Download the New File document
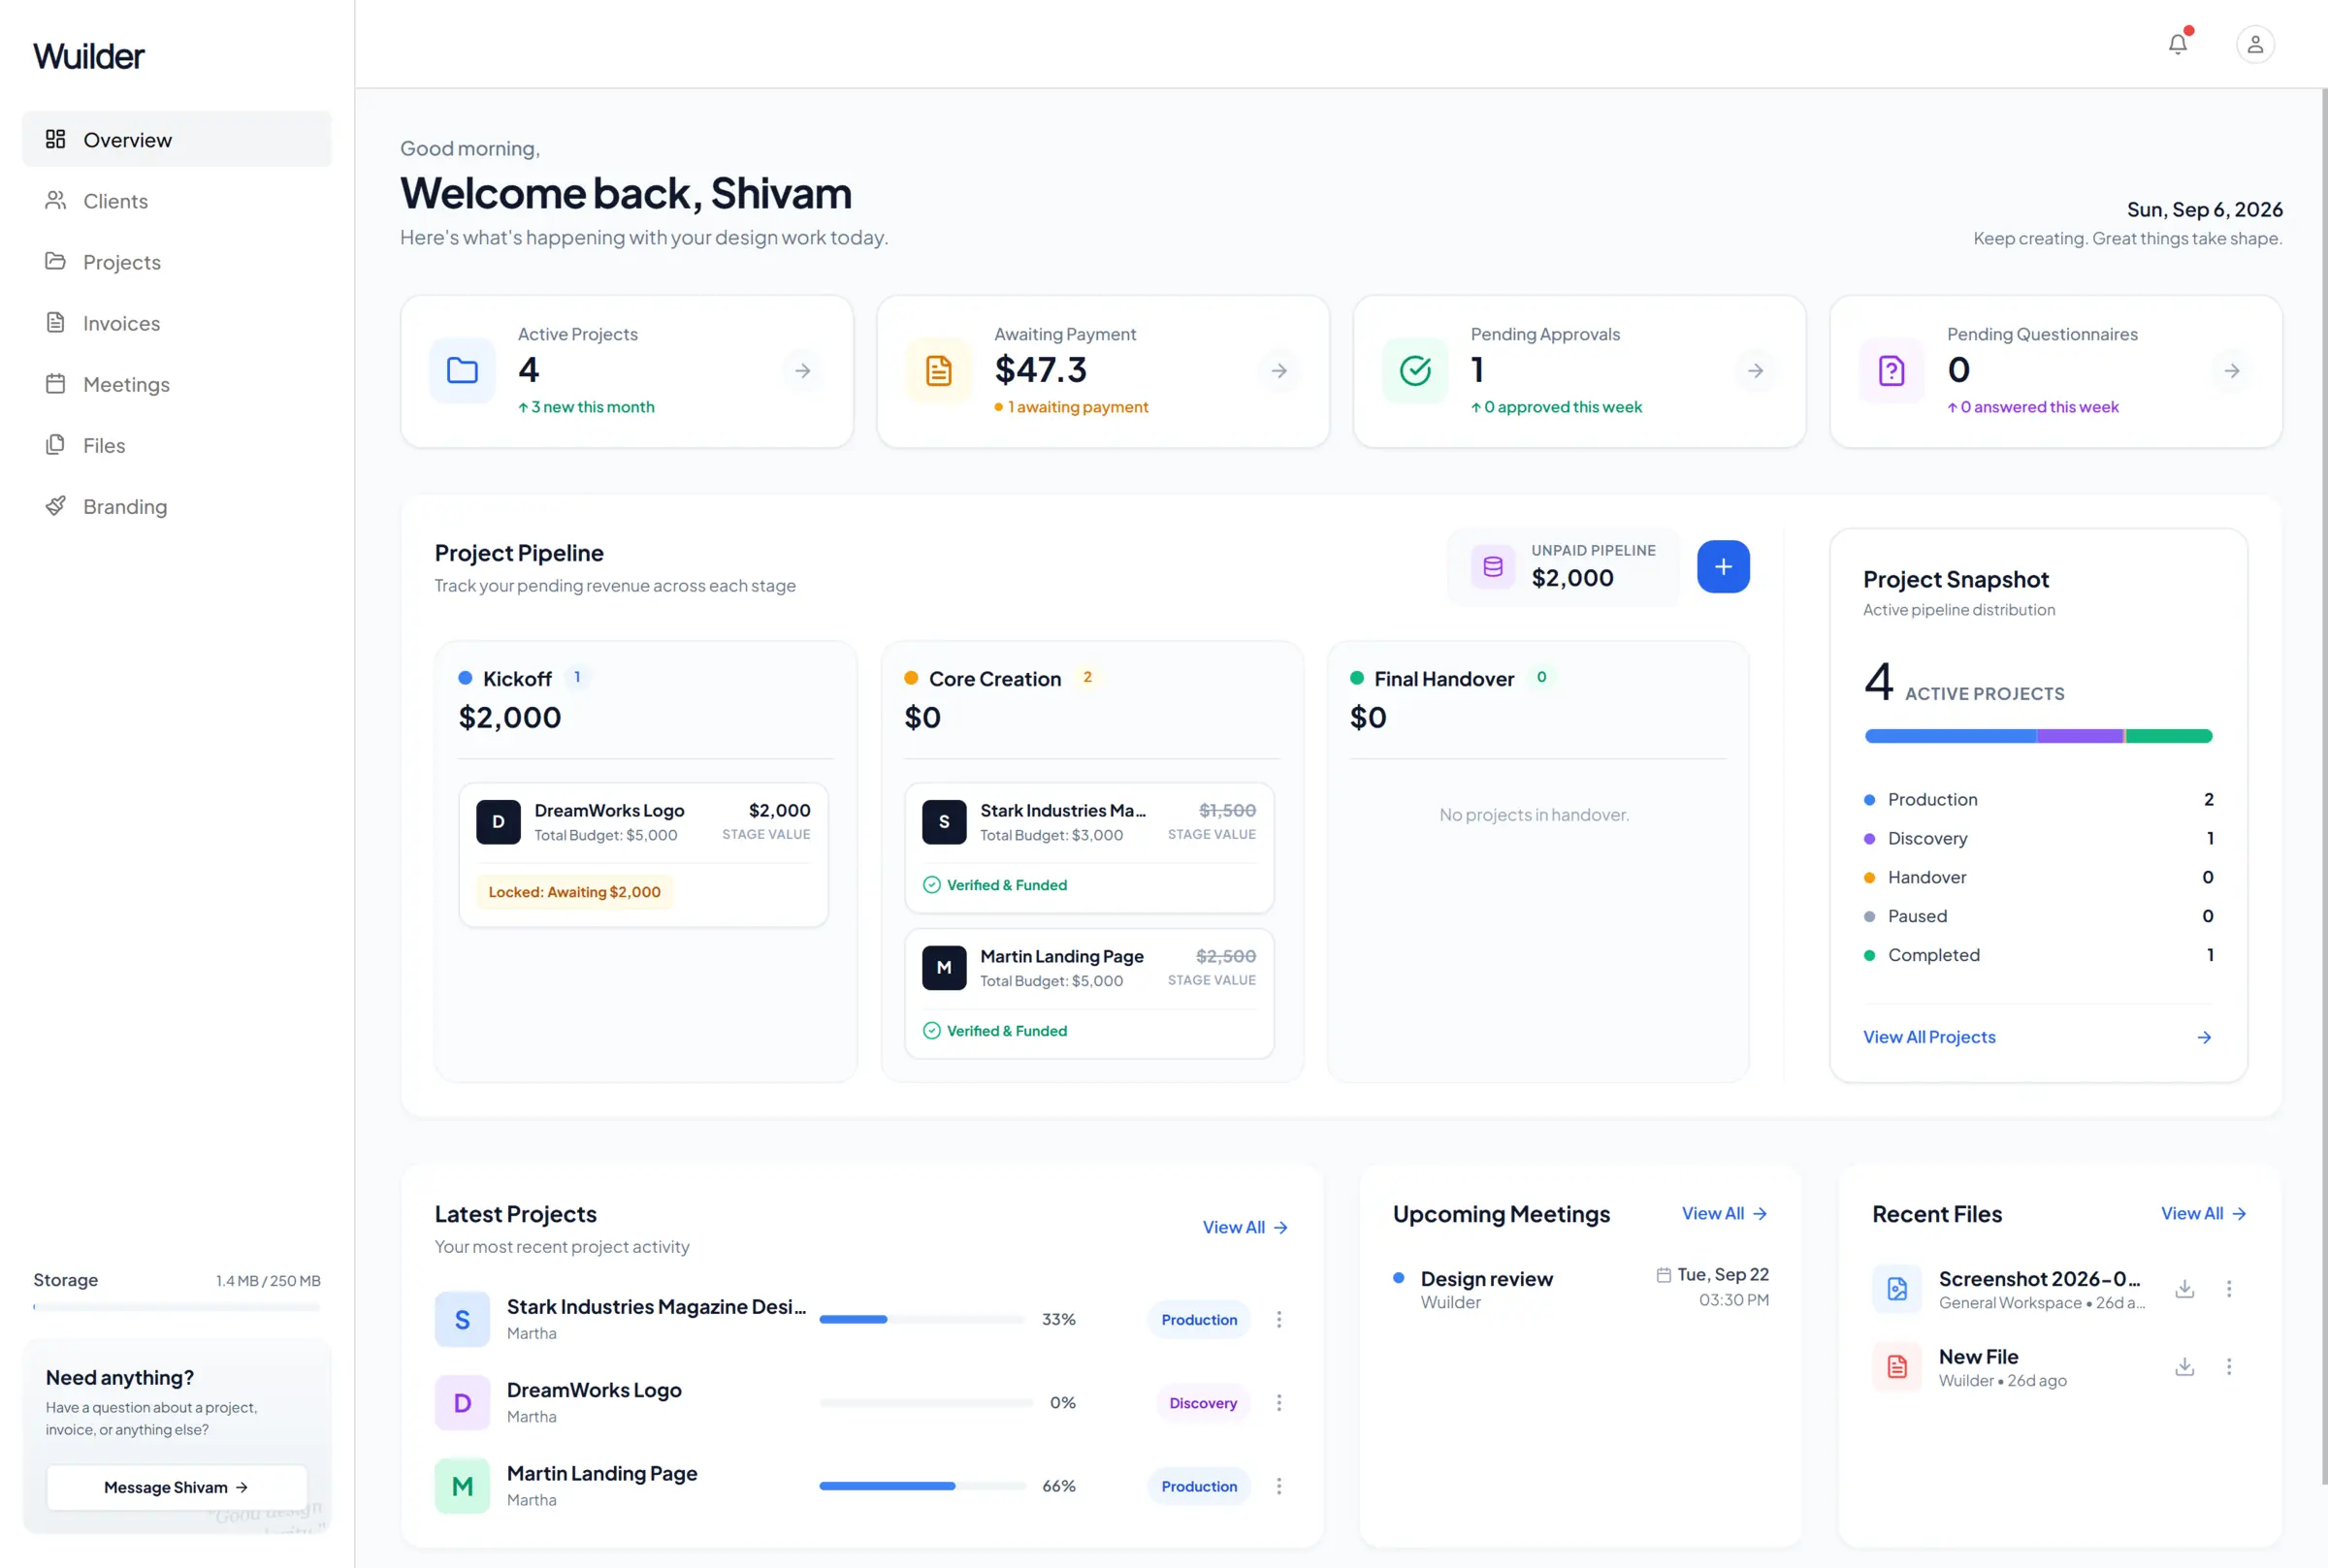2328x1568 pixels. click(x=2184, y=1367)
